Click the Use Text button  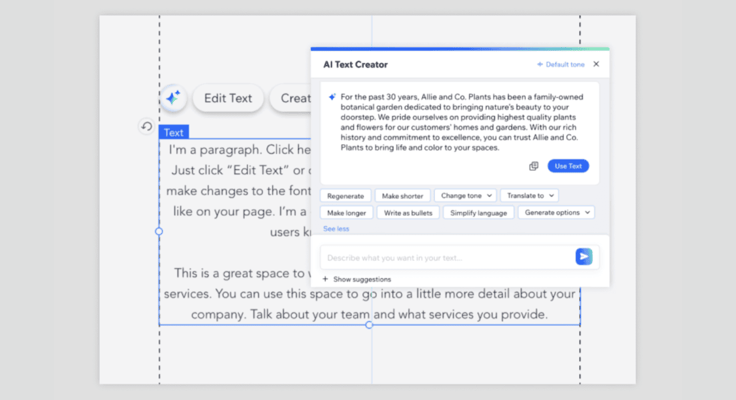pyautogui.click(x=568, y=166)
